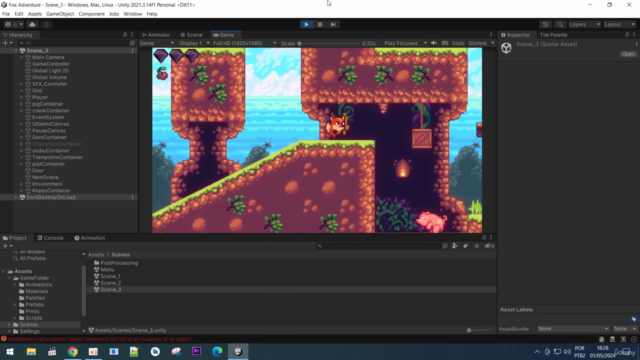Click the Pause button in the toolbar
Screen dimensions: 640x360
coord(320,24)
